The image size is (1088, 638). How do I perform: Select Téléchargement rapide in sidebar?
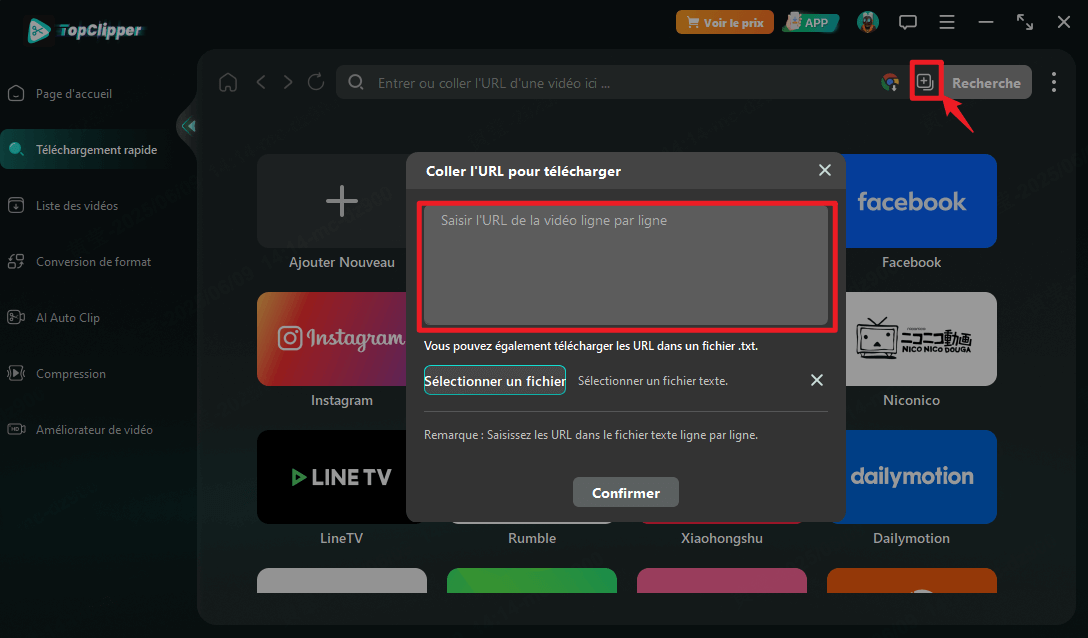[87, 149]
